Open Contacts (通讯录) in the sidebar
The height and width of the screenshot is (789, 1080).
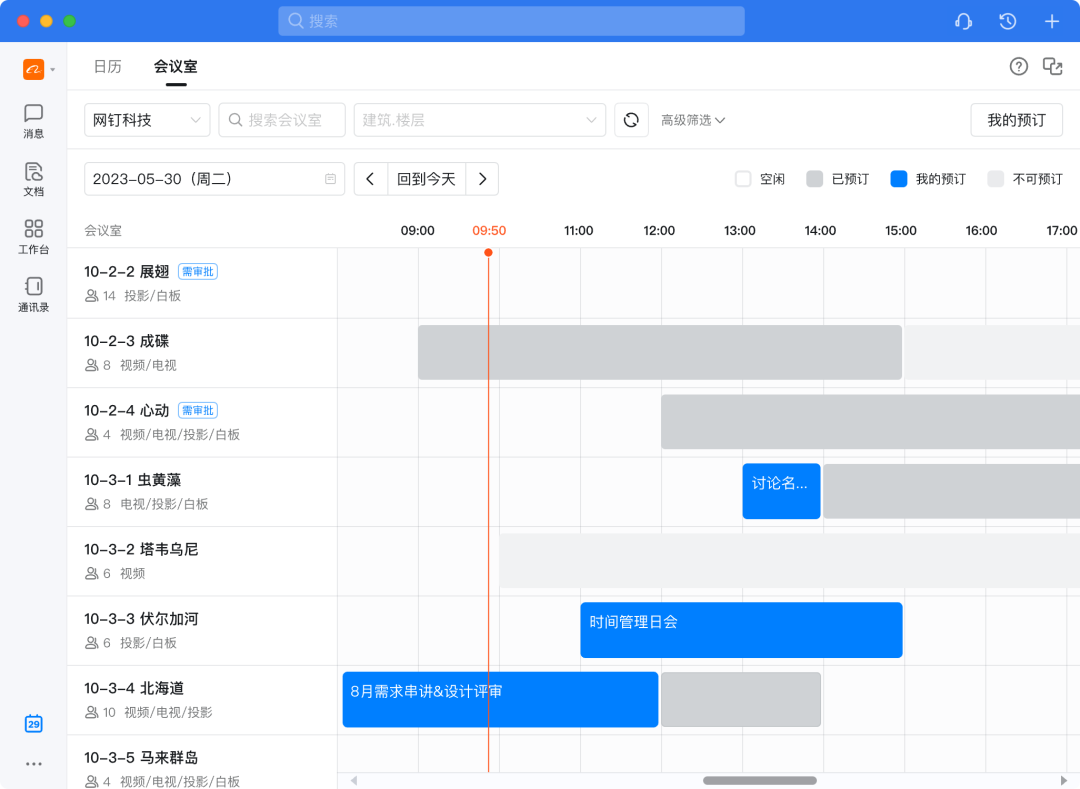33,295
